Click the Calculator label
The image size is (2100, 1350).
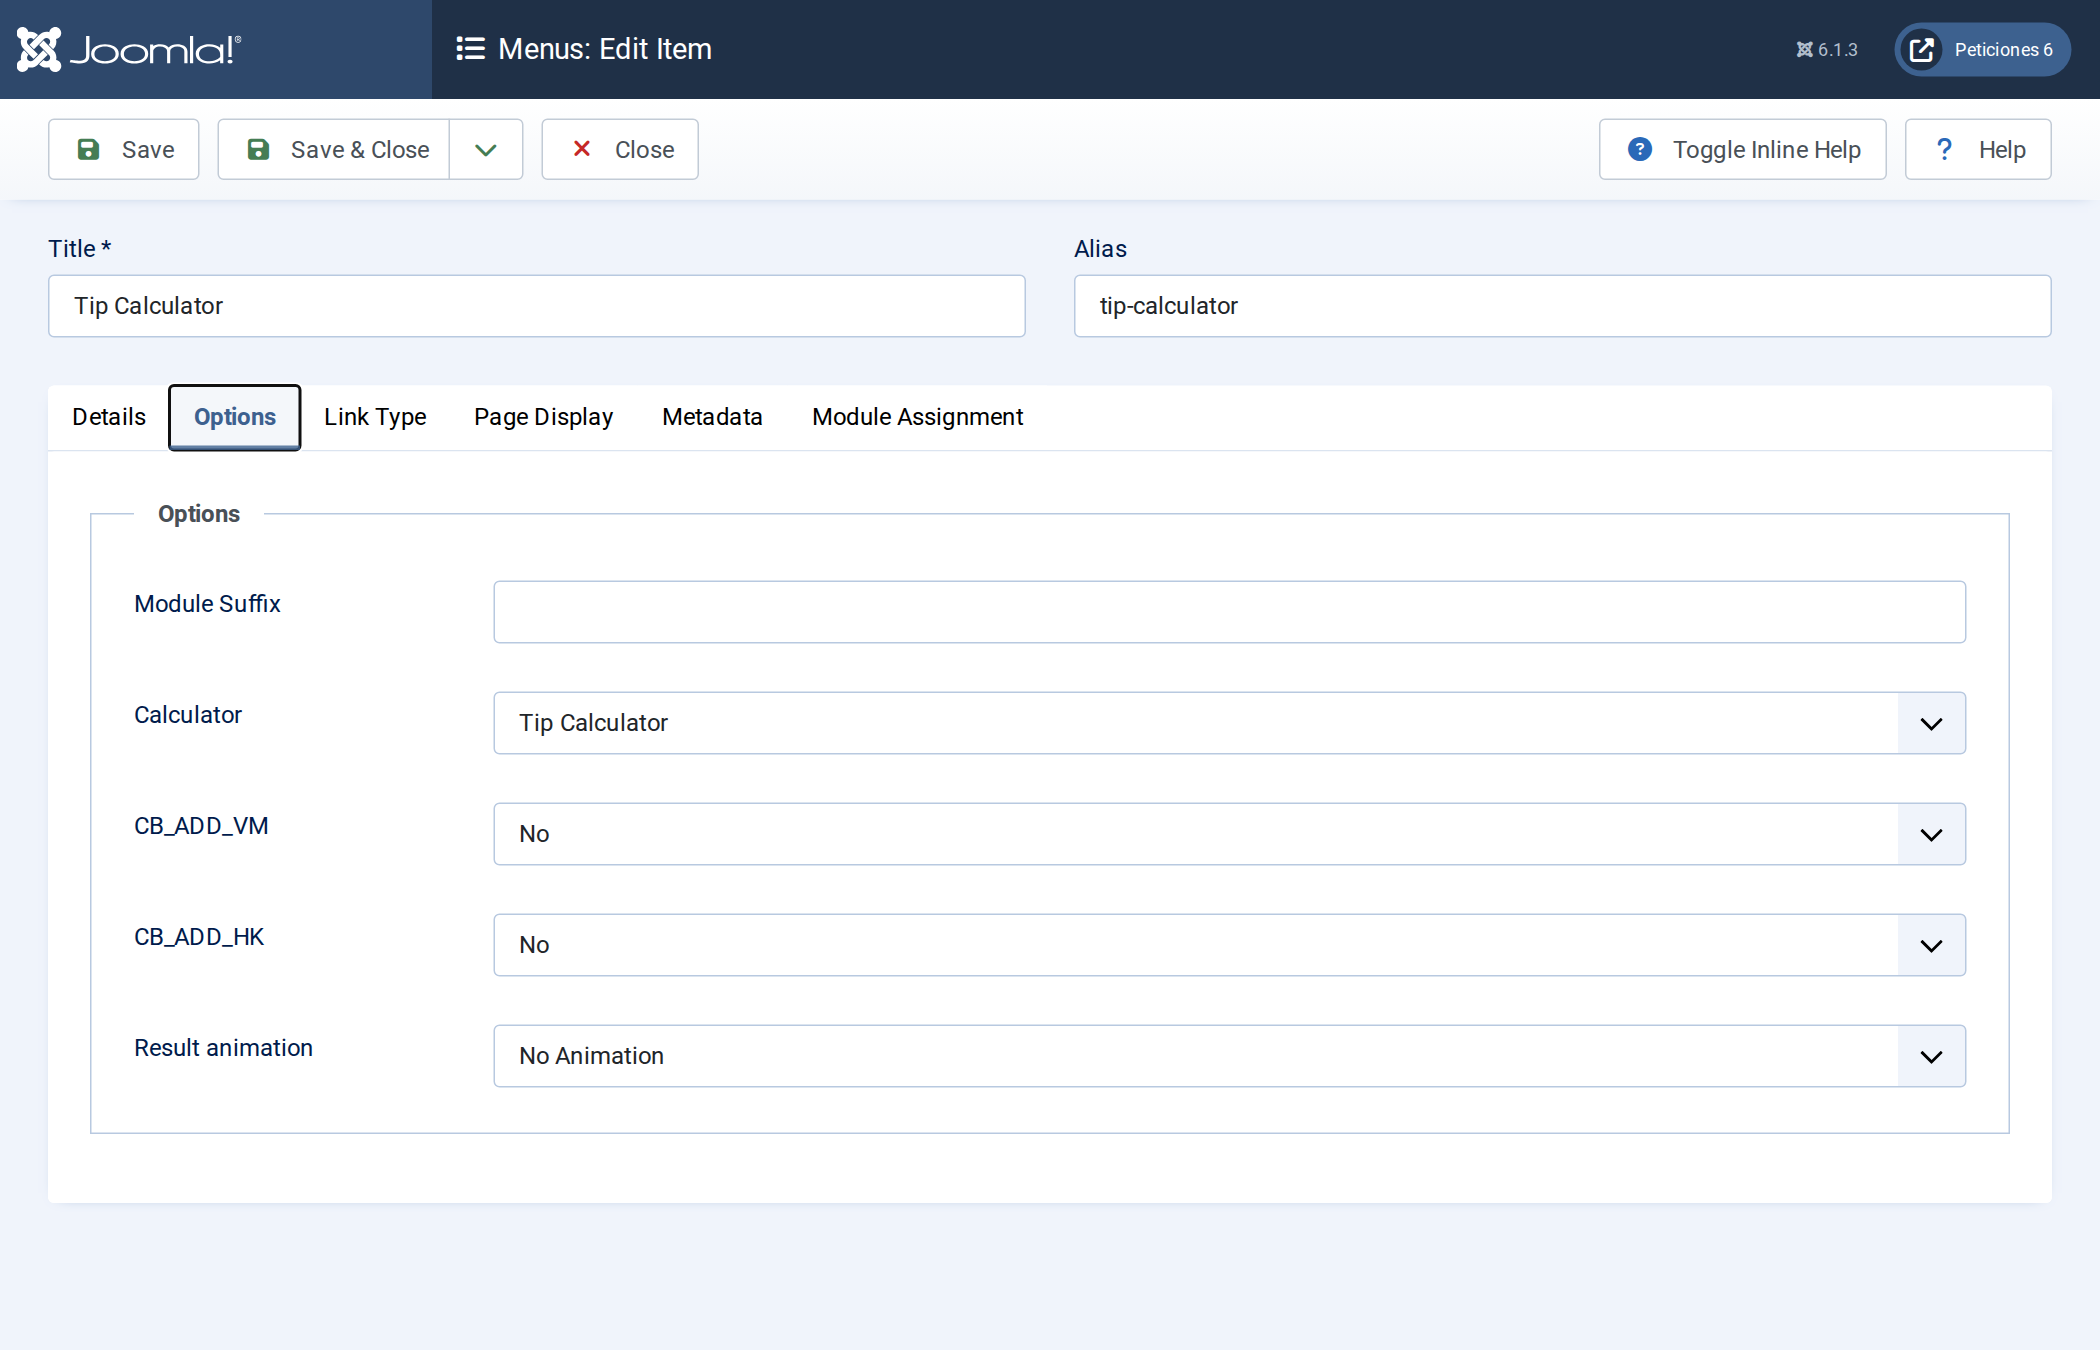188,715
